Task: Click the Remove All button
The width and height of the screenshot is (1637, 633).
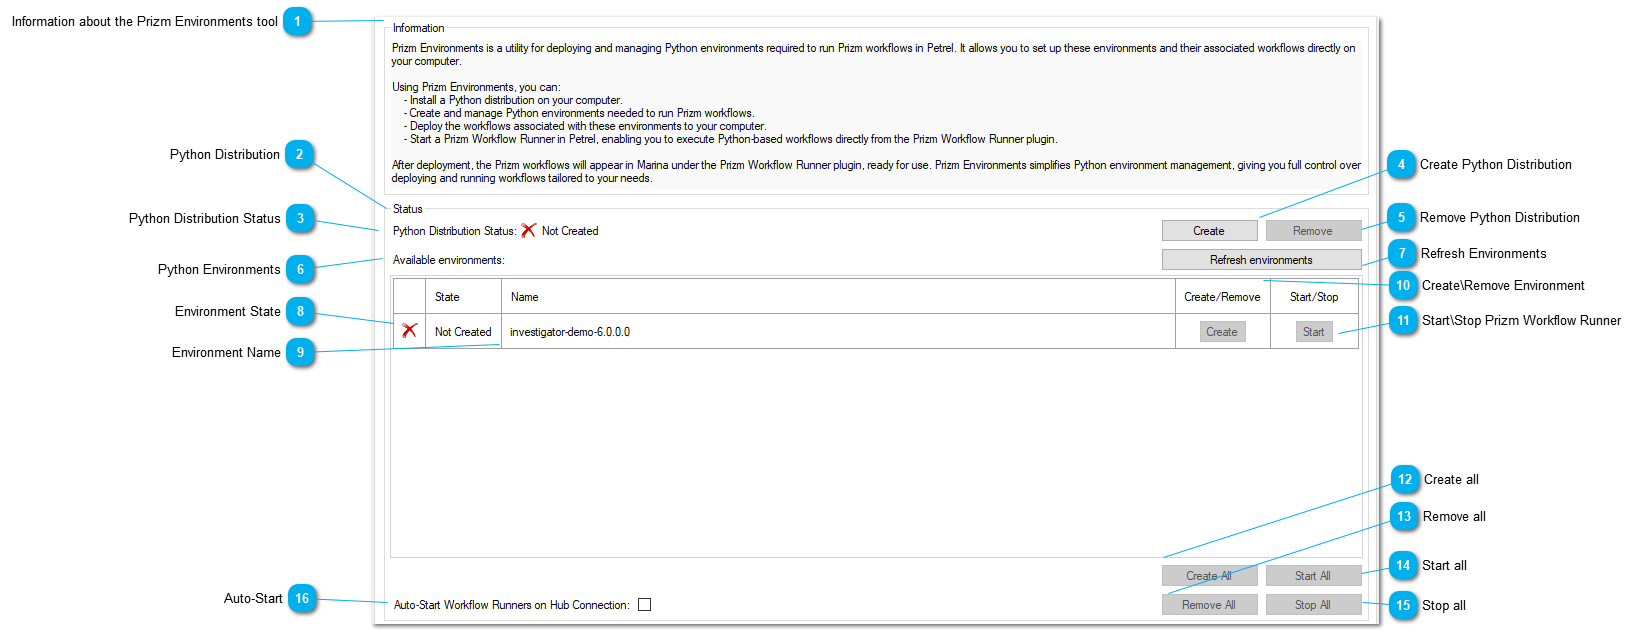Action: click(x=1209, y=605)
